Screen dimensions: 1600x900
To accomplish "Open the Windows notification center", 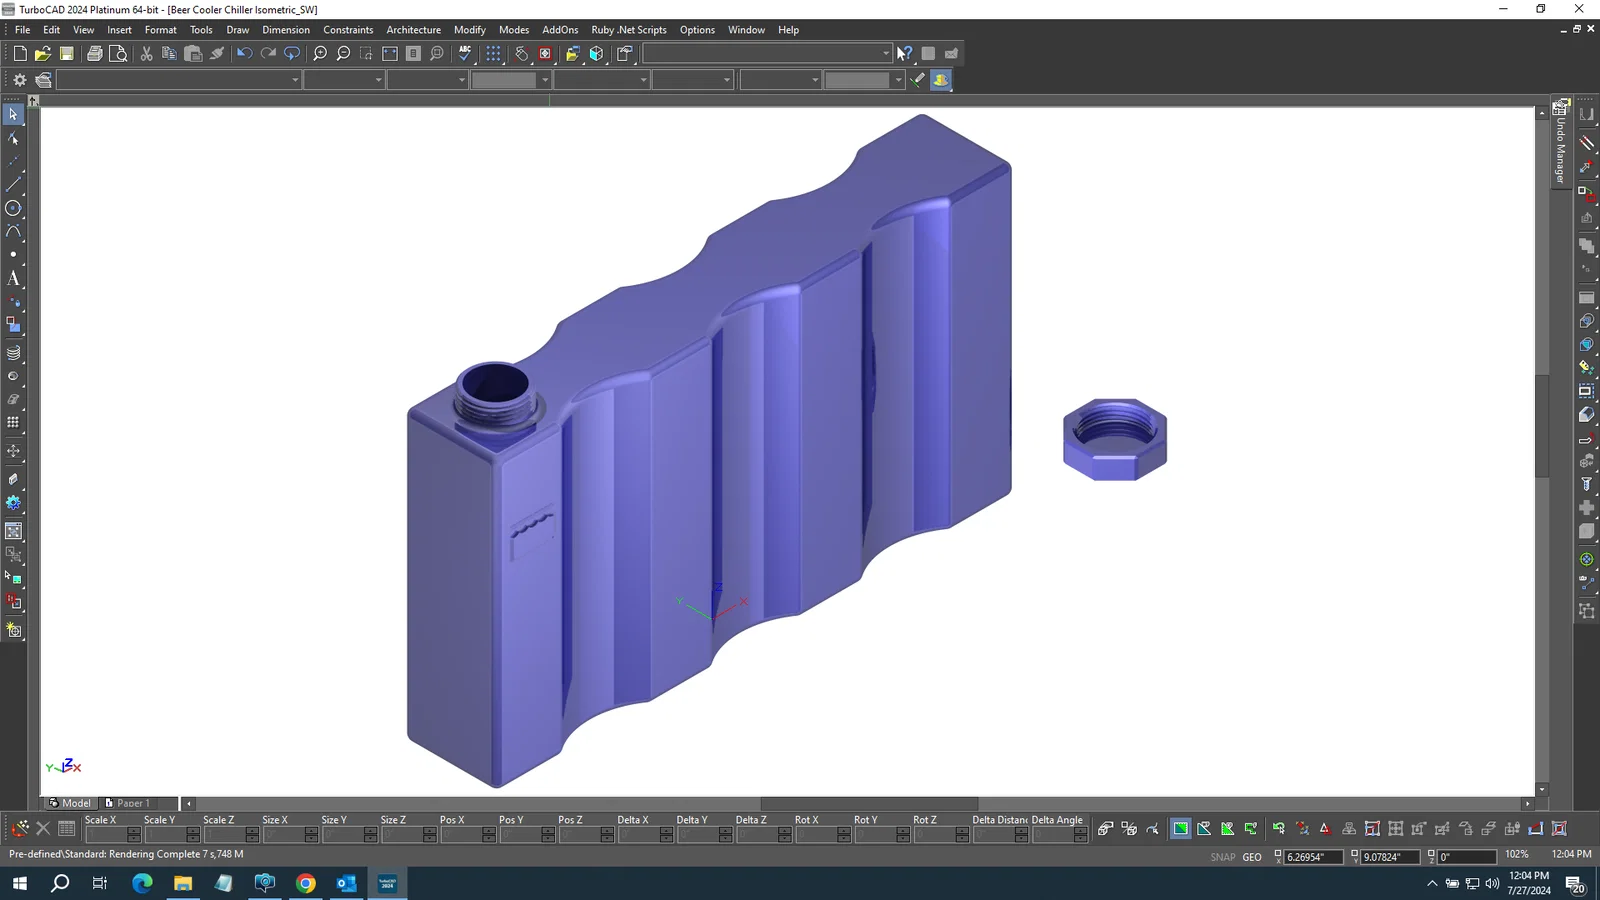I will pyautogui.click(x=1575, y=884).
